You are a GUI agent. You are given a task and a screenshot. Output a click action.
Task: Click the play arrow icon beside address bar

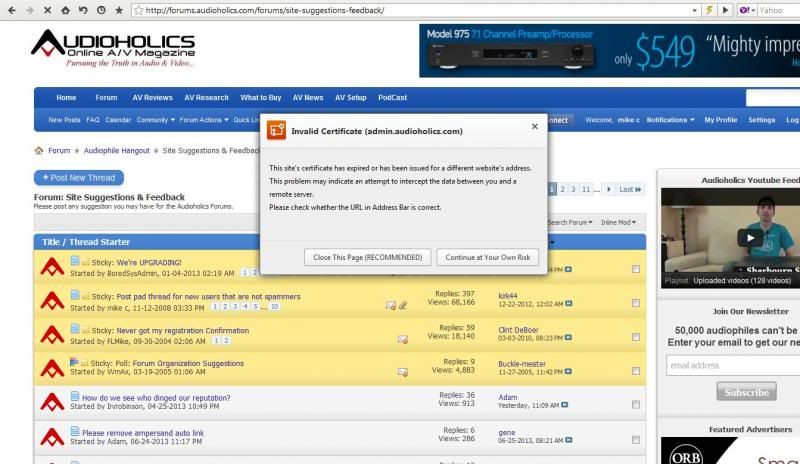click(725, 10)
